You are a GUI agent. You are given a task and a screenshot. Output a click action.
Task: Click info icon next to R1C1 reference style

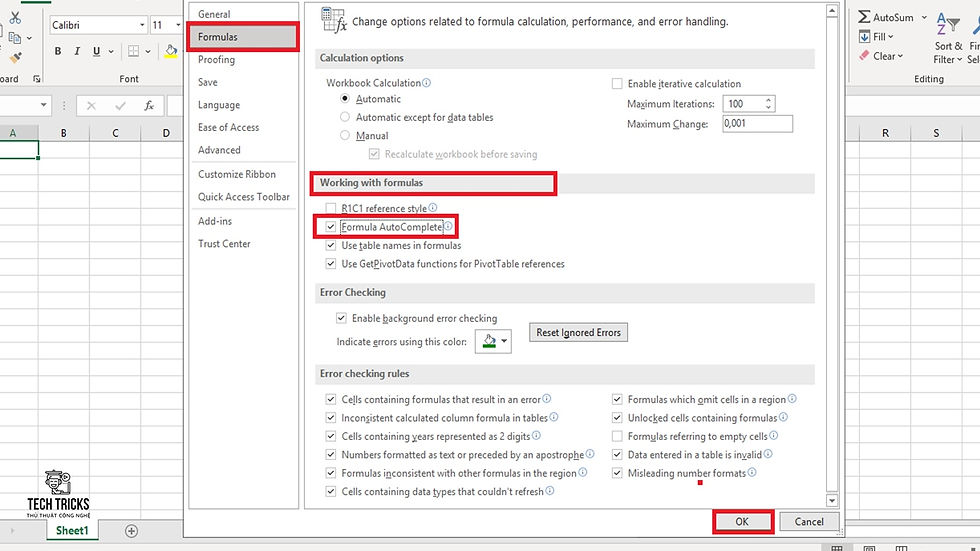coord(432,207)
